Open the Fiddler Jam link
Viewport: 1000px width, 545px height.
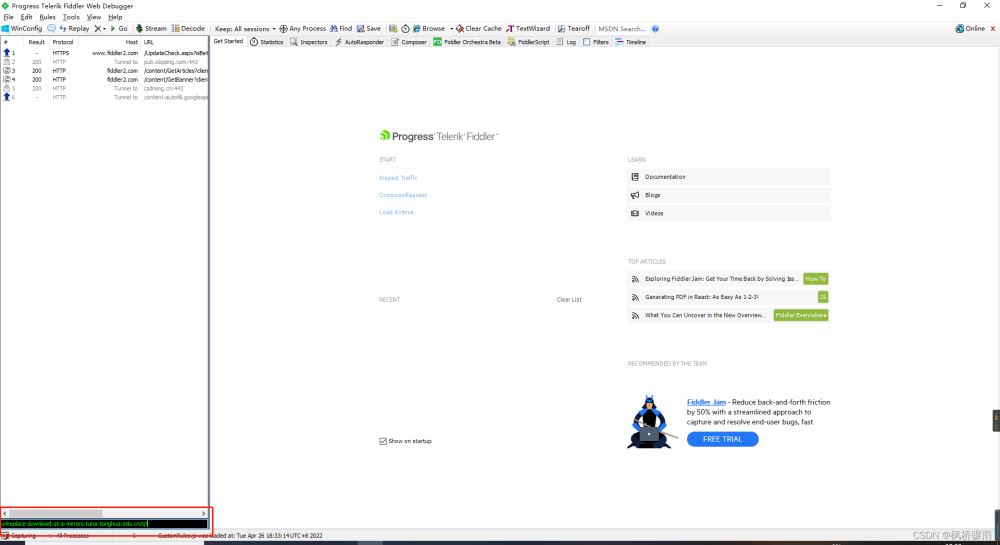tap(706, 402)
